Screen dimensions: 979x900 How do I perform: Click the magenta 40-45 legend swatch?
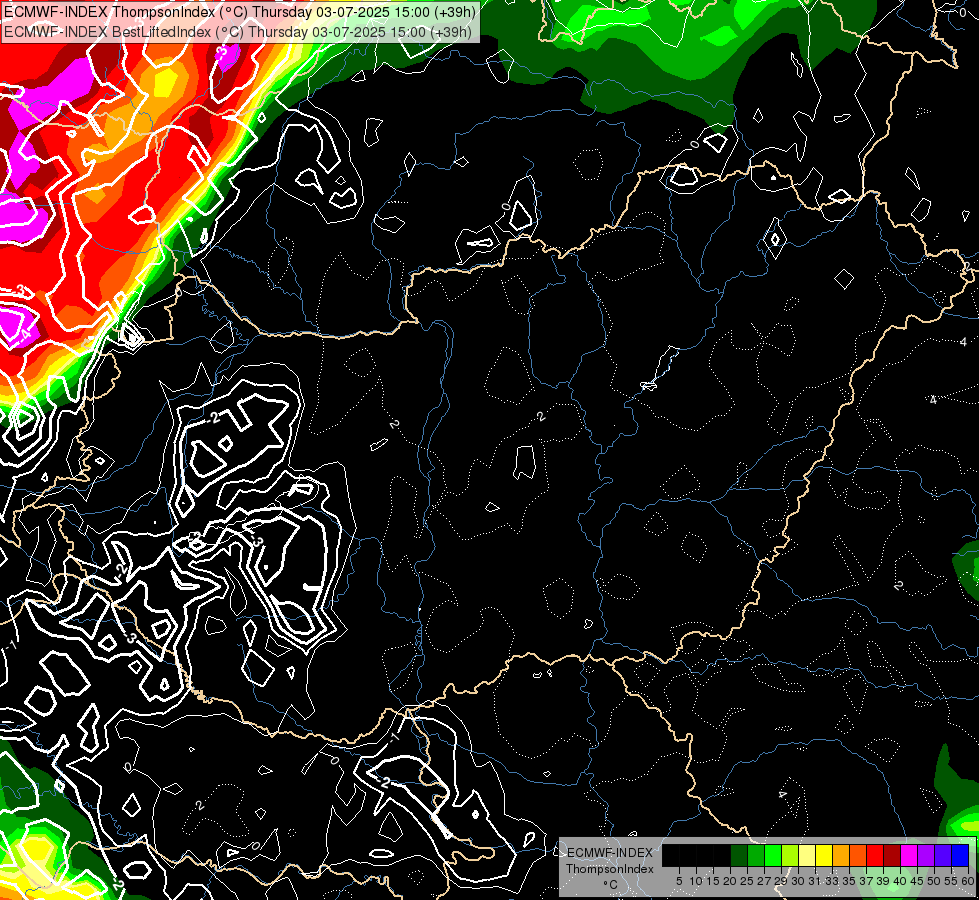tap(910, 855)
